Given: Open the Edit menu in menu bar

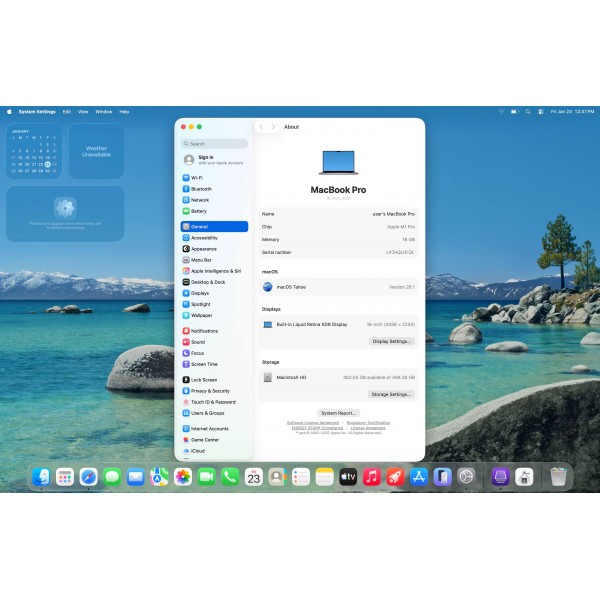Looking at the screenshot, I should [x=66, y=111].
